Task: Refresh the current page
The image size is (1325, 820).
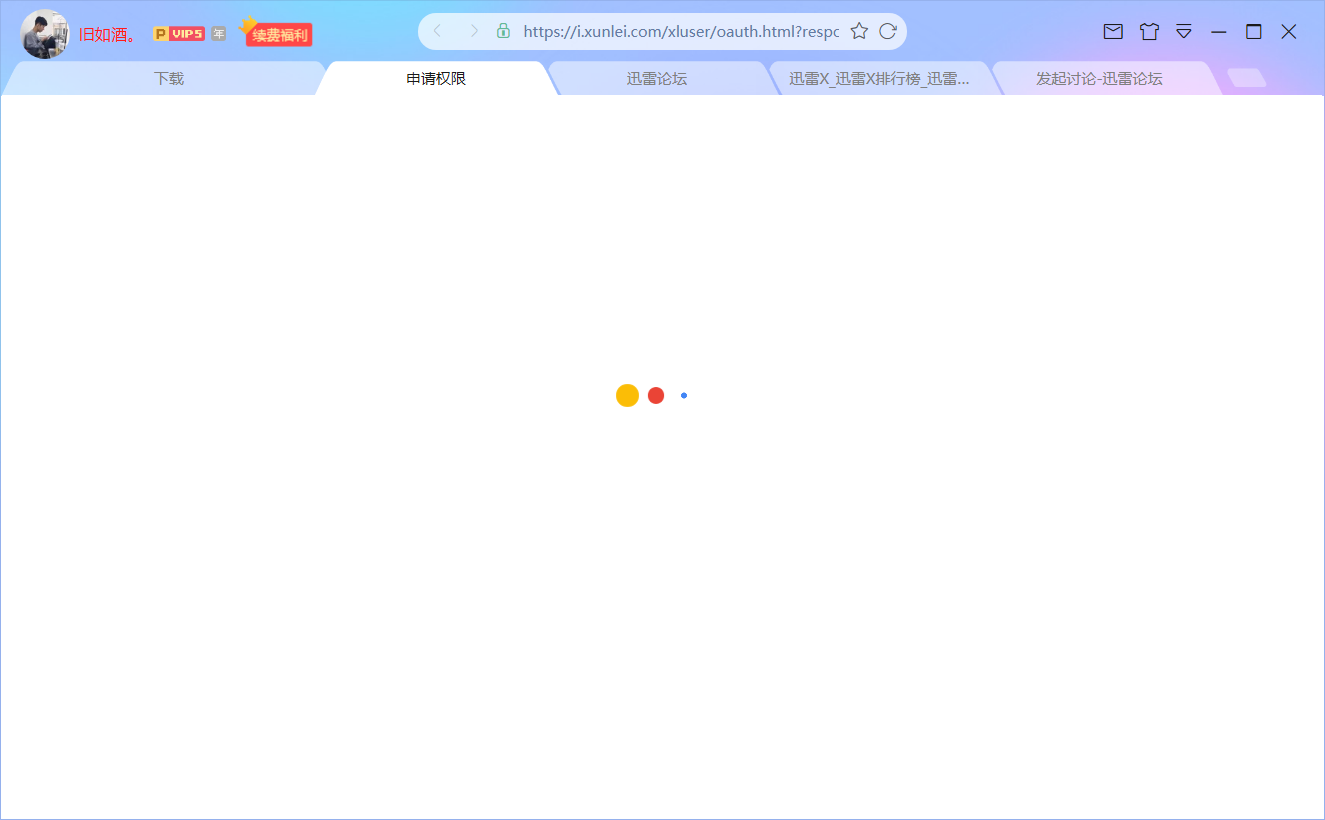Action: click(888, 30)
